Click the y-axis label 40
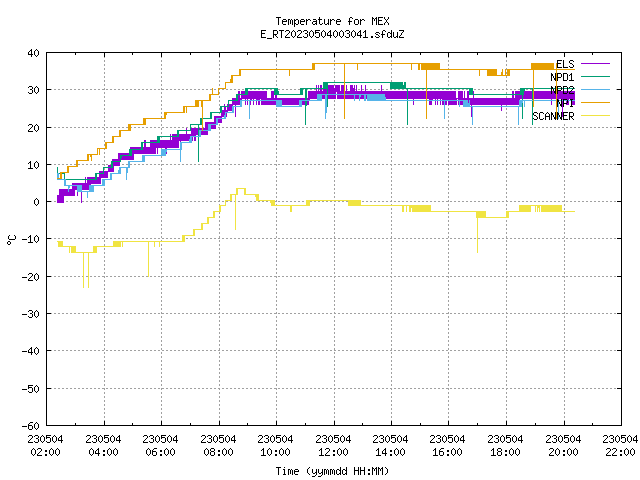 tap(33, 53)
